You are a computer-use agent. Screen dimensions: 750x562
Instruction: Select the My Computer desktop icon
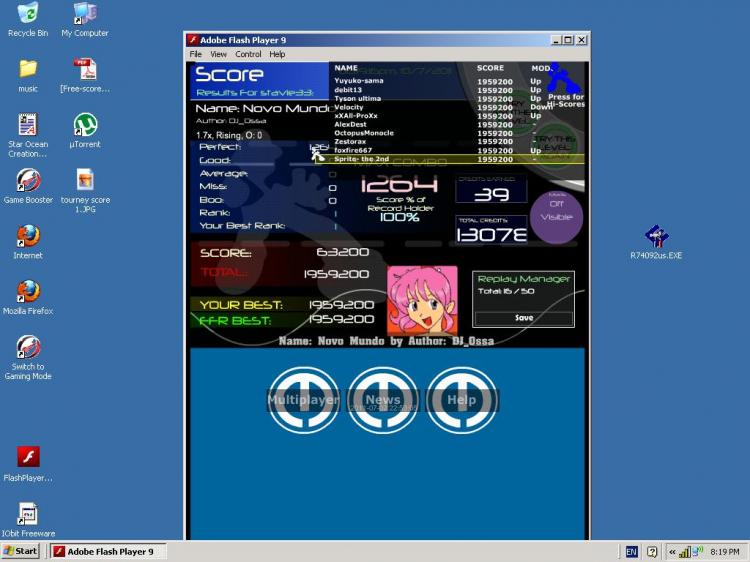[x=85, y=19]
